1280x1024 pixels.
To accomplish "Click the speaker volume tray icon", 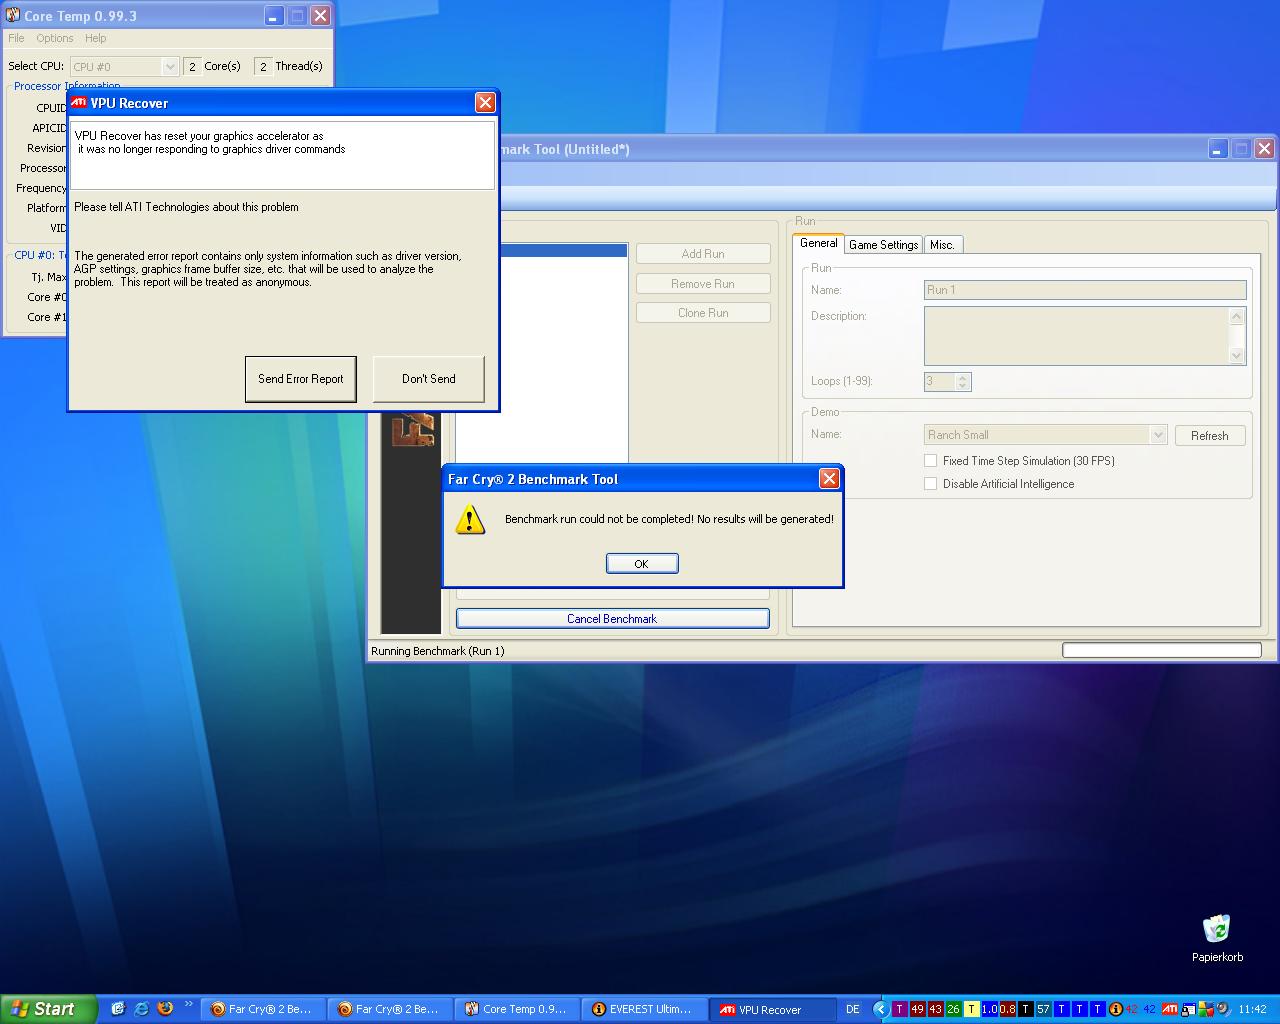I will coord(1223,1009).
